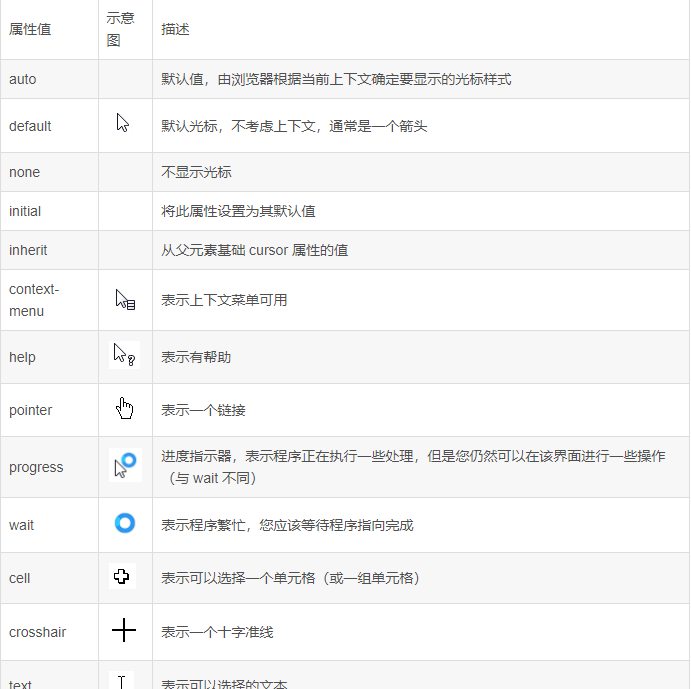Click description 默认值，由浏览器根据当前上下文确定
Screen dimensions: 691x689
[x=336, y=79]
